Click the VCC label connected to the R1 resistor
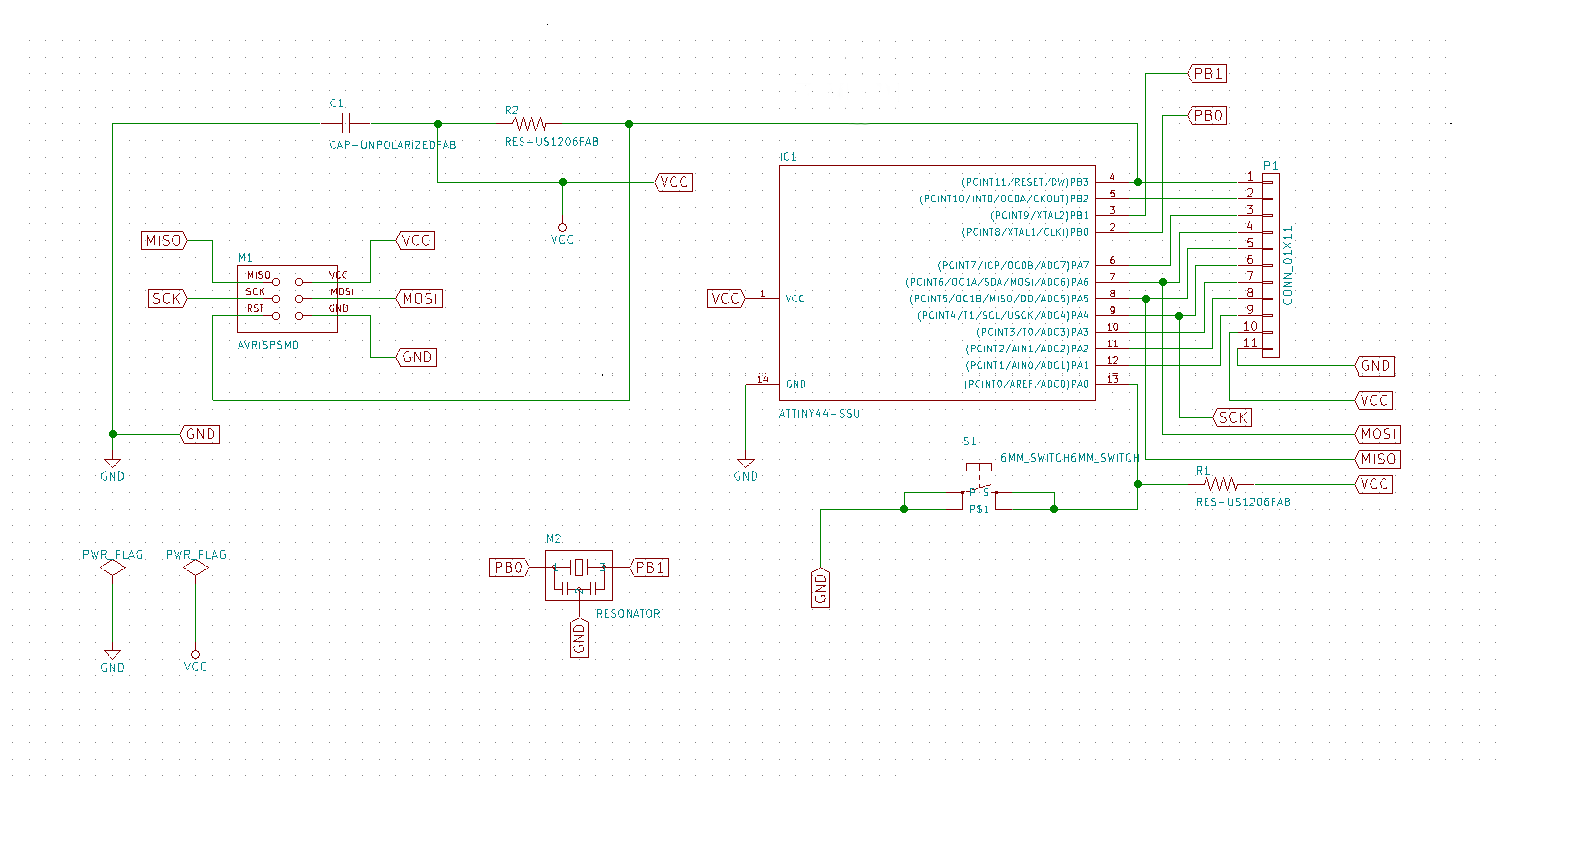 (x=1373, y=484)
